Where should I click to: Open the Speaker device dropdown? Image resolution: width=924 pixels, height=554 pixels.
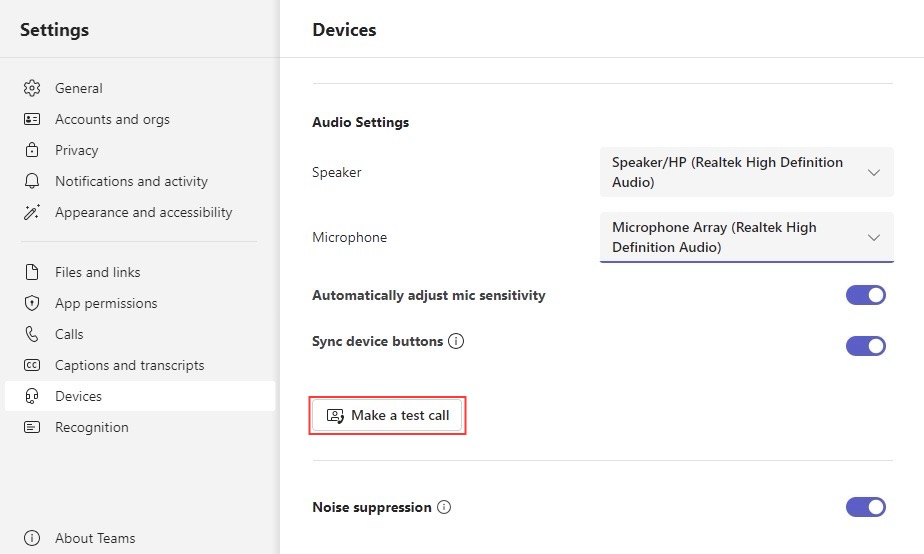click(x=747, y=172)
